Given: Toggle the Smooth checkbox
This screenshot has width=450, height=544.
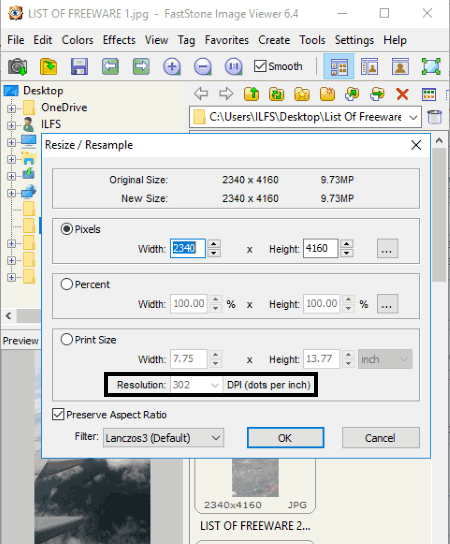Looking at the screenshot, I should 260,66.
